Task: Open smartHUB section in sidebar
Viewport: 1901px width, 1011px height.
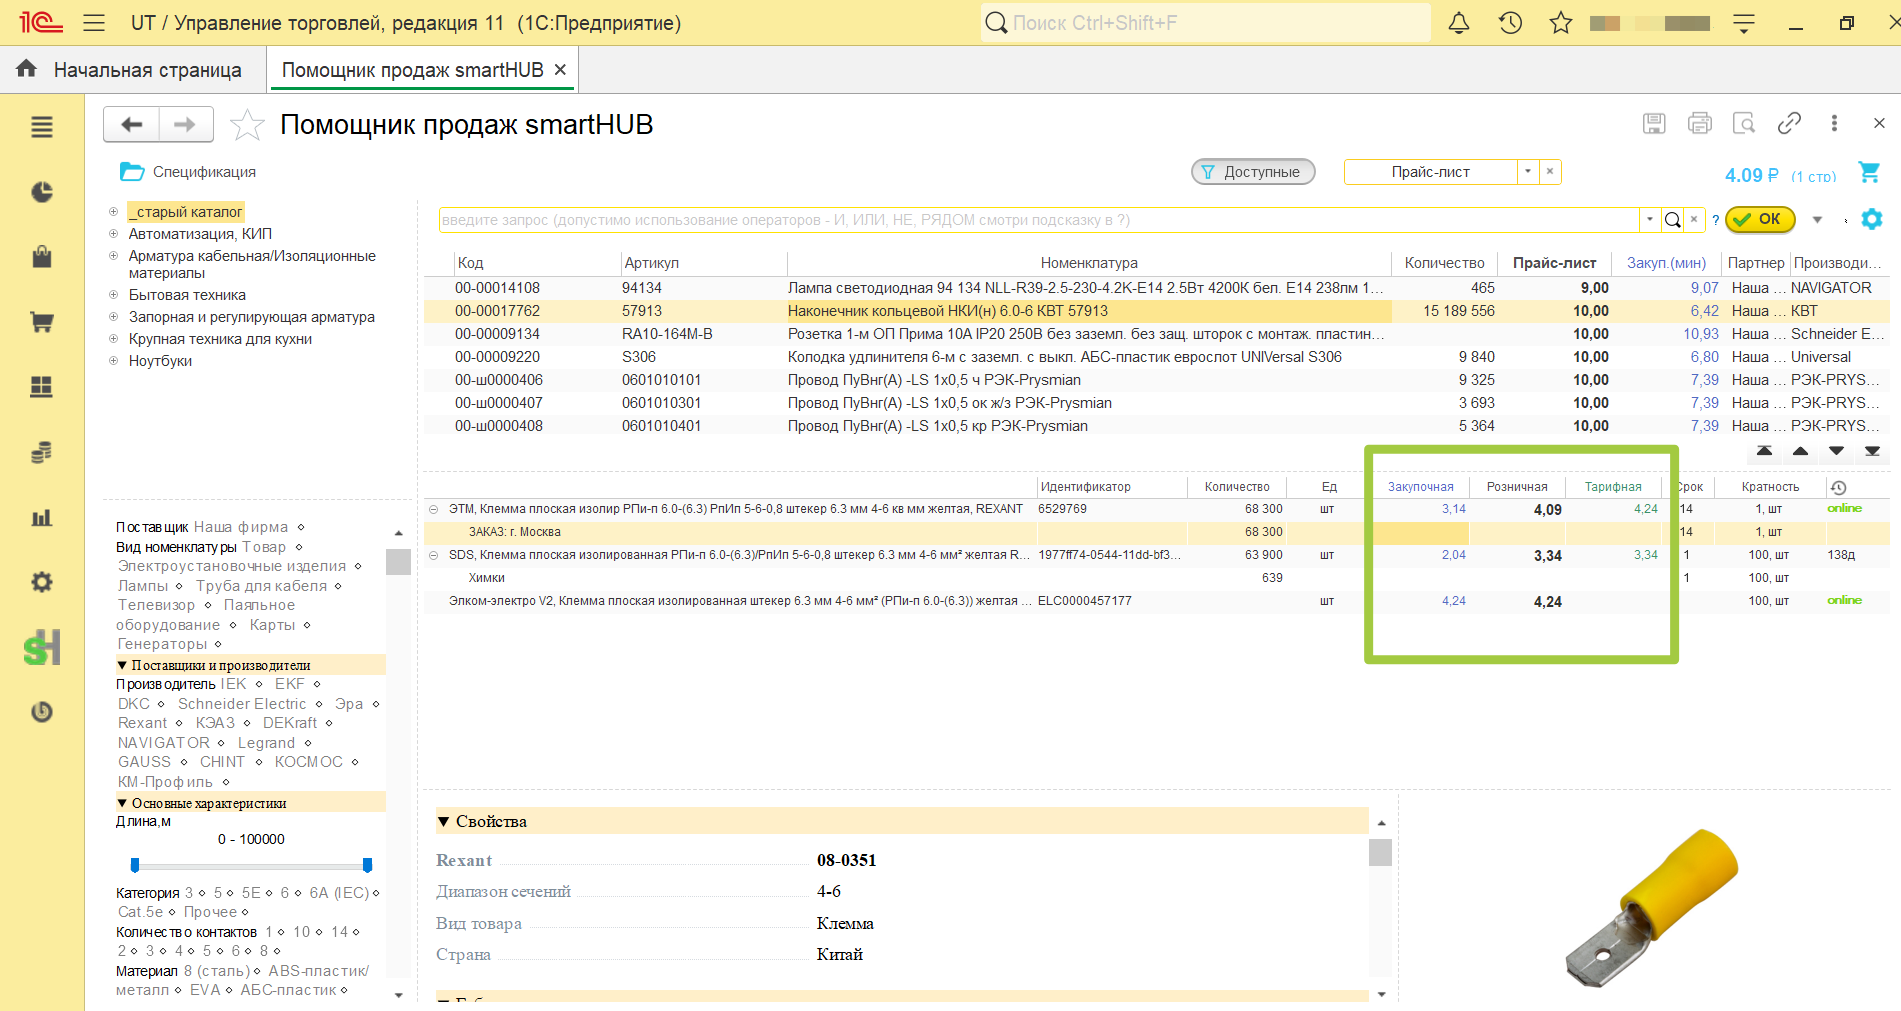Action: tap(42, 648)
